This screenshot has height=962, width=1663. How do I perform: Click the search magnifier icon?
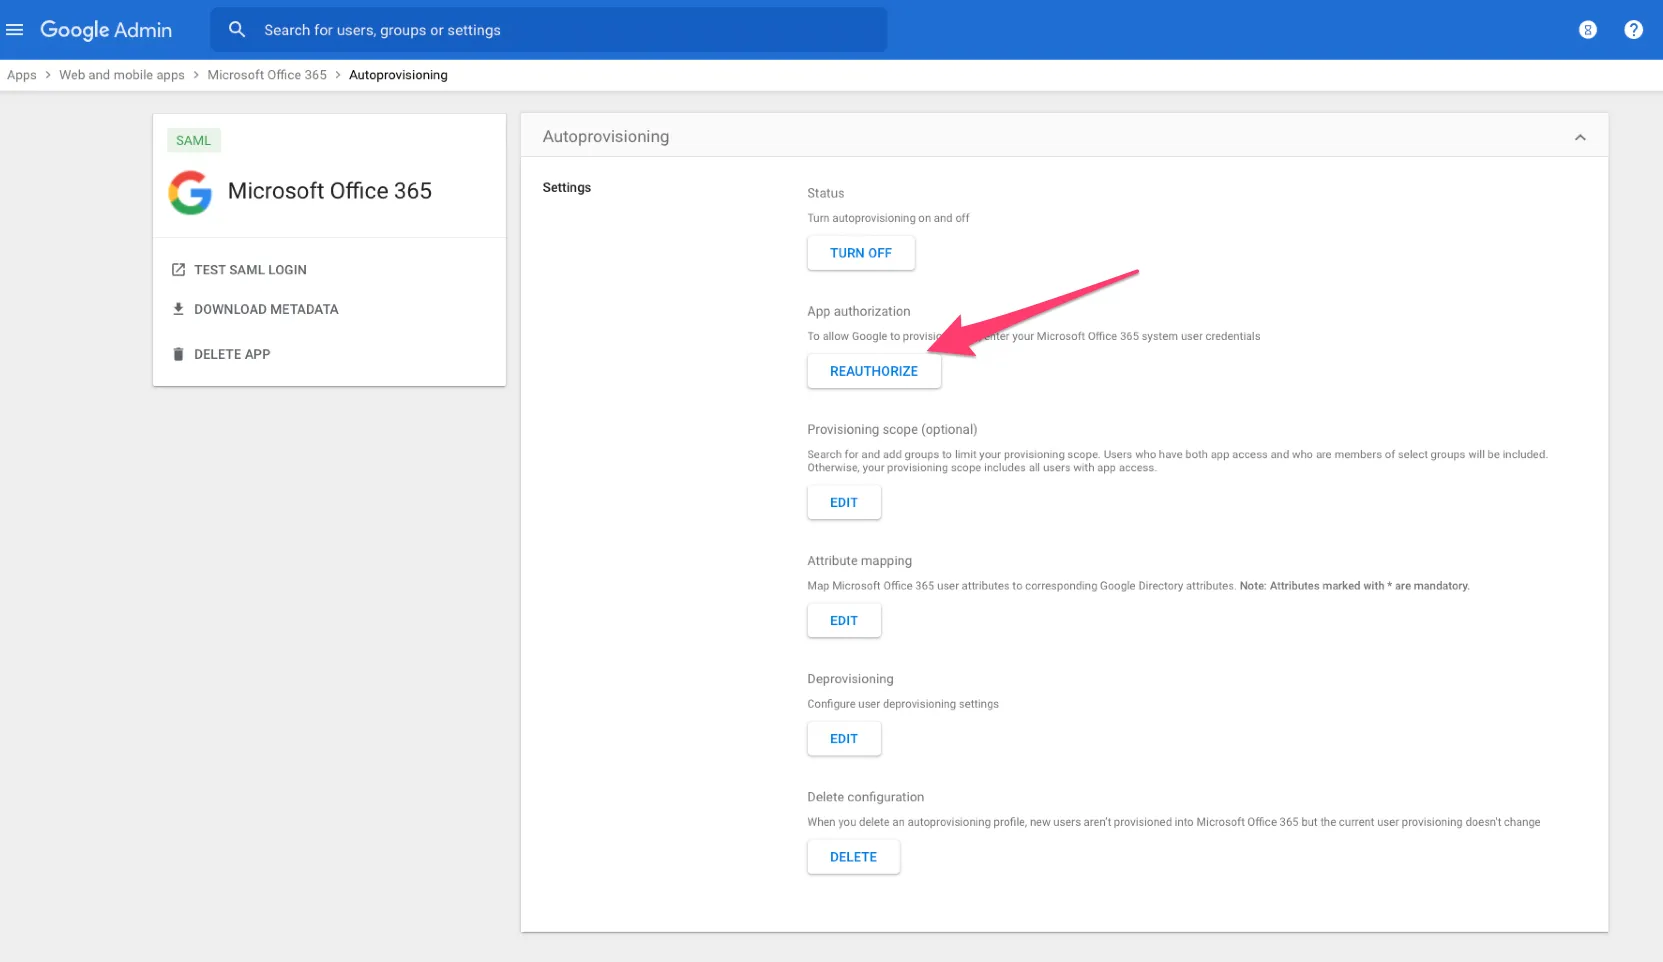click(x=237, y=30)
